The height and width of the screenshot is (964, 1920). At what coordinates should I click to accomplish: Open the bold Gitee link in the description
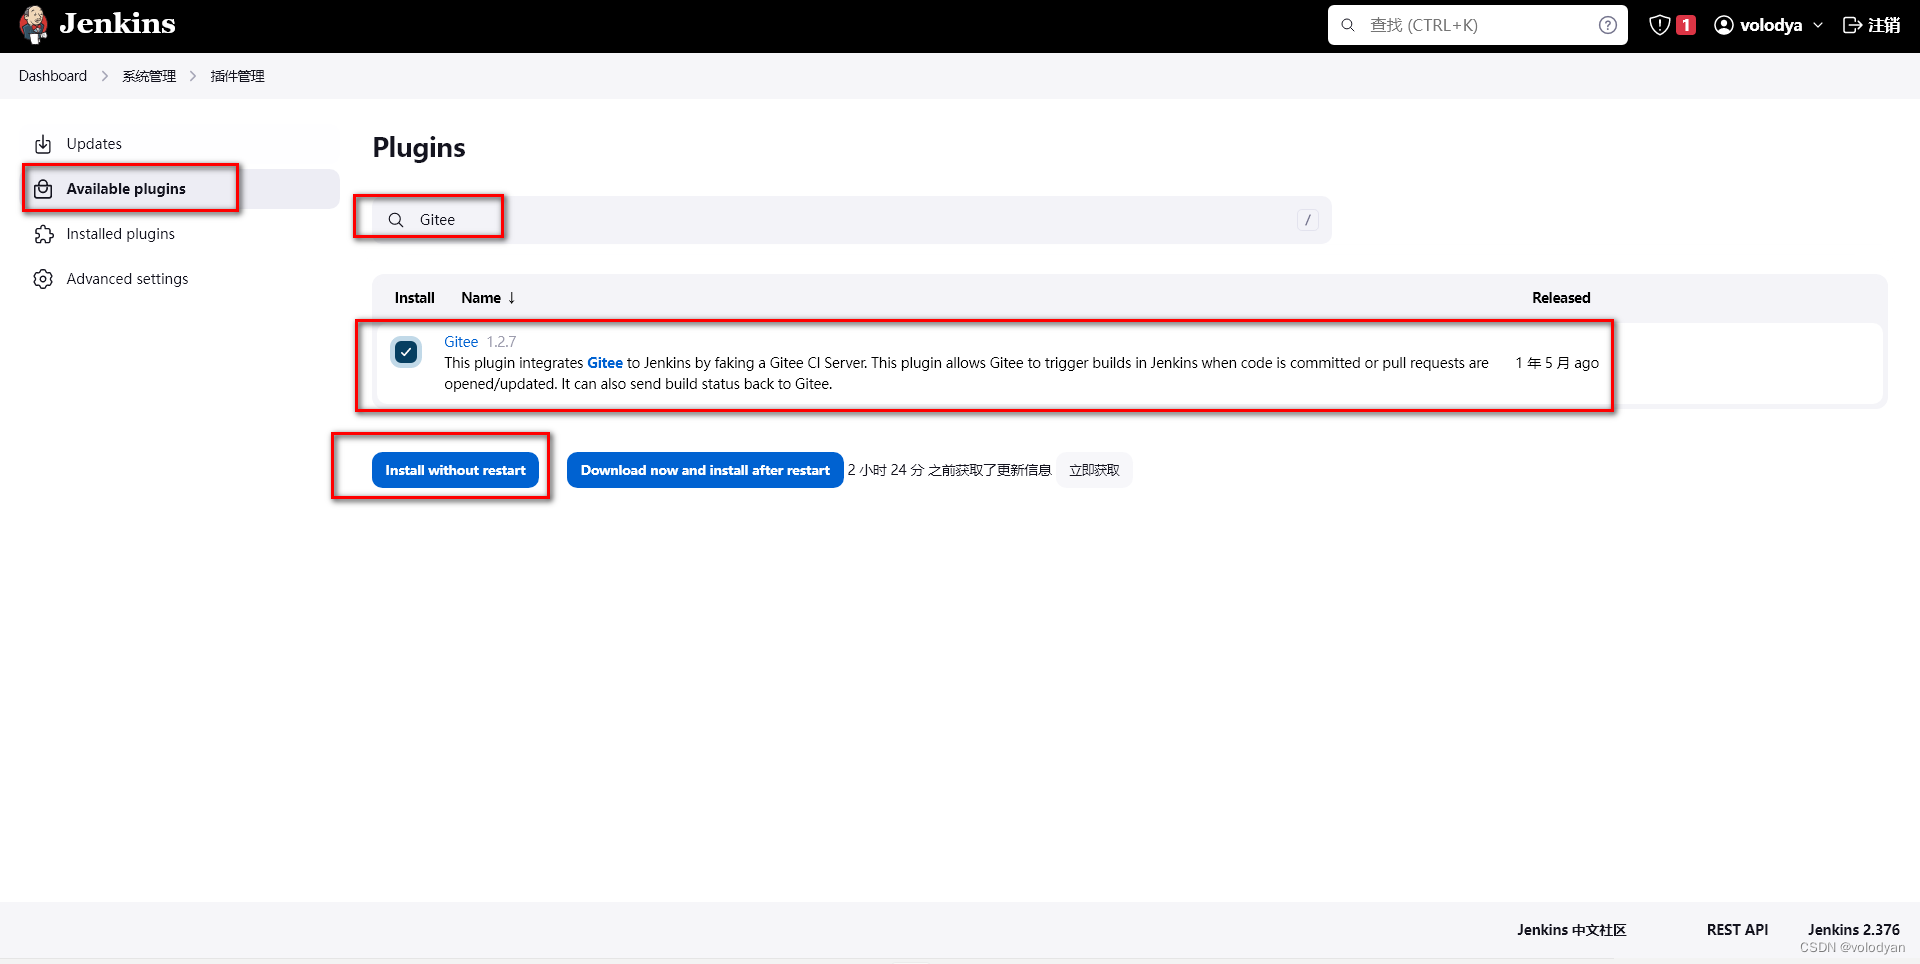[x=605, y=363]
